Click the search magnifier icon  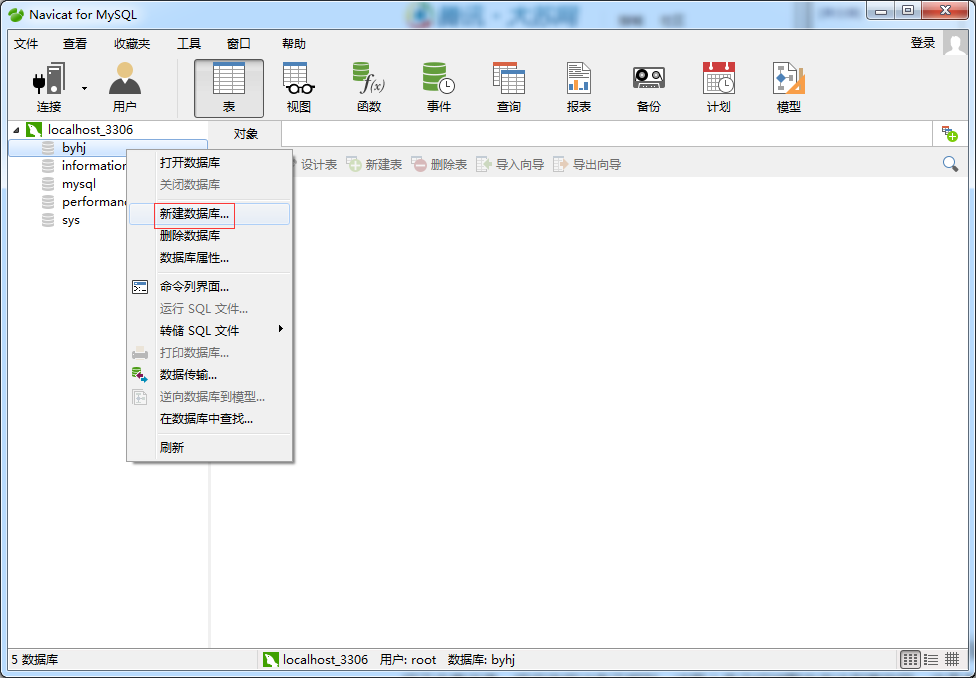pyautogui.click(x=950, y=163)
